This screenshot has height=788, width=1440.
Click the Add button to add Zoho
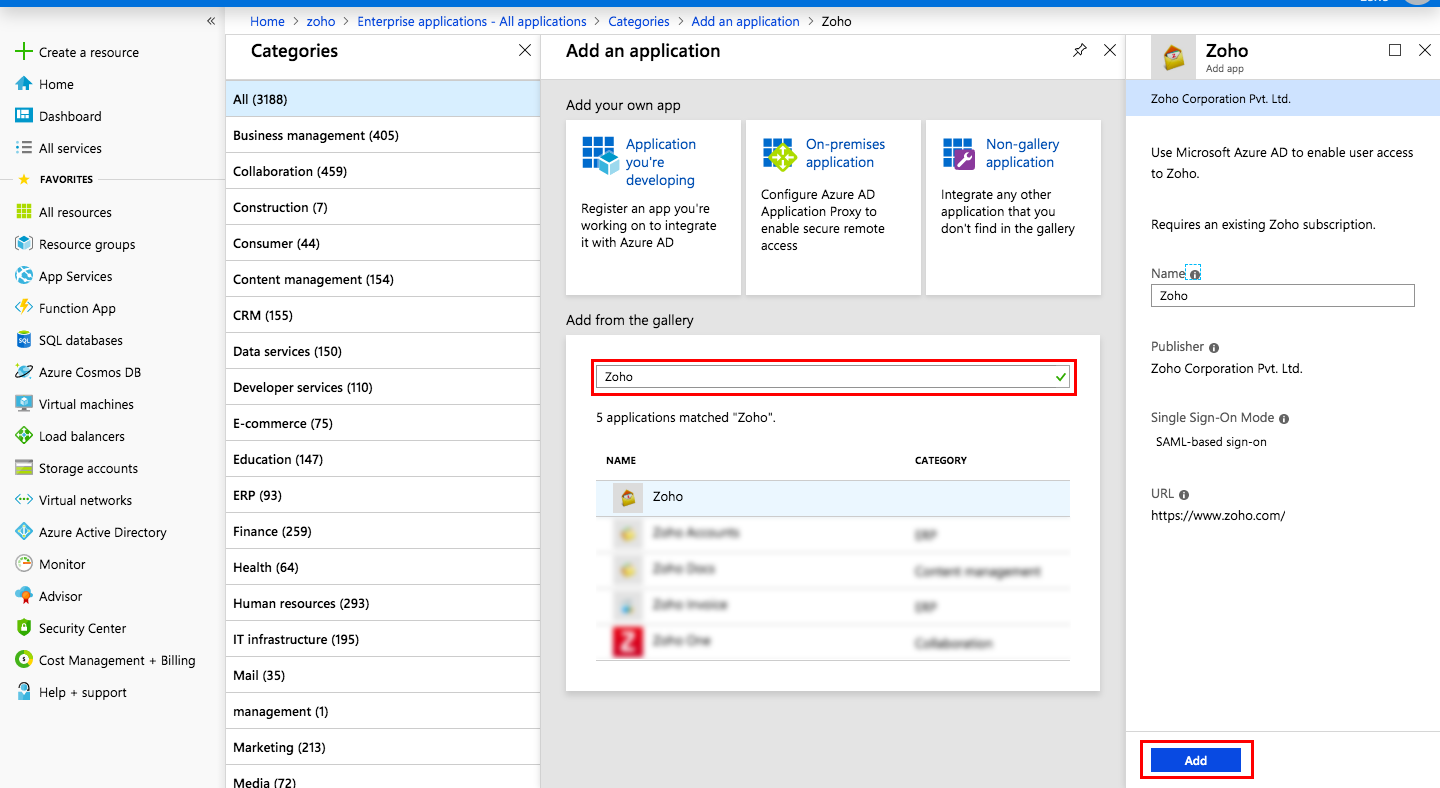point(1196,760)
